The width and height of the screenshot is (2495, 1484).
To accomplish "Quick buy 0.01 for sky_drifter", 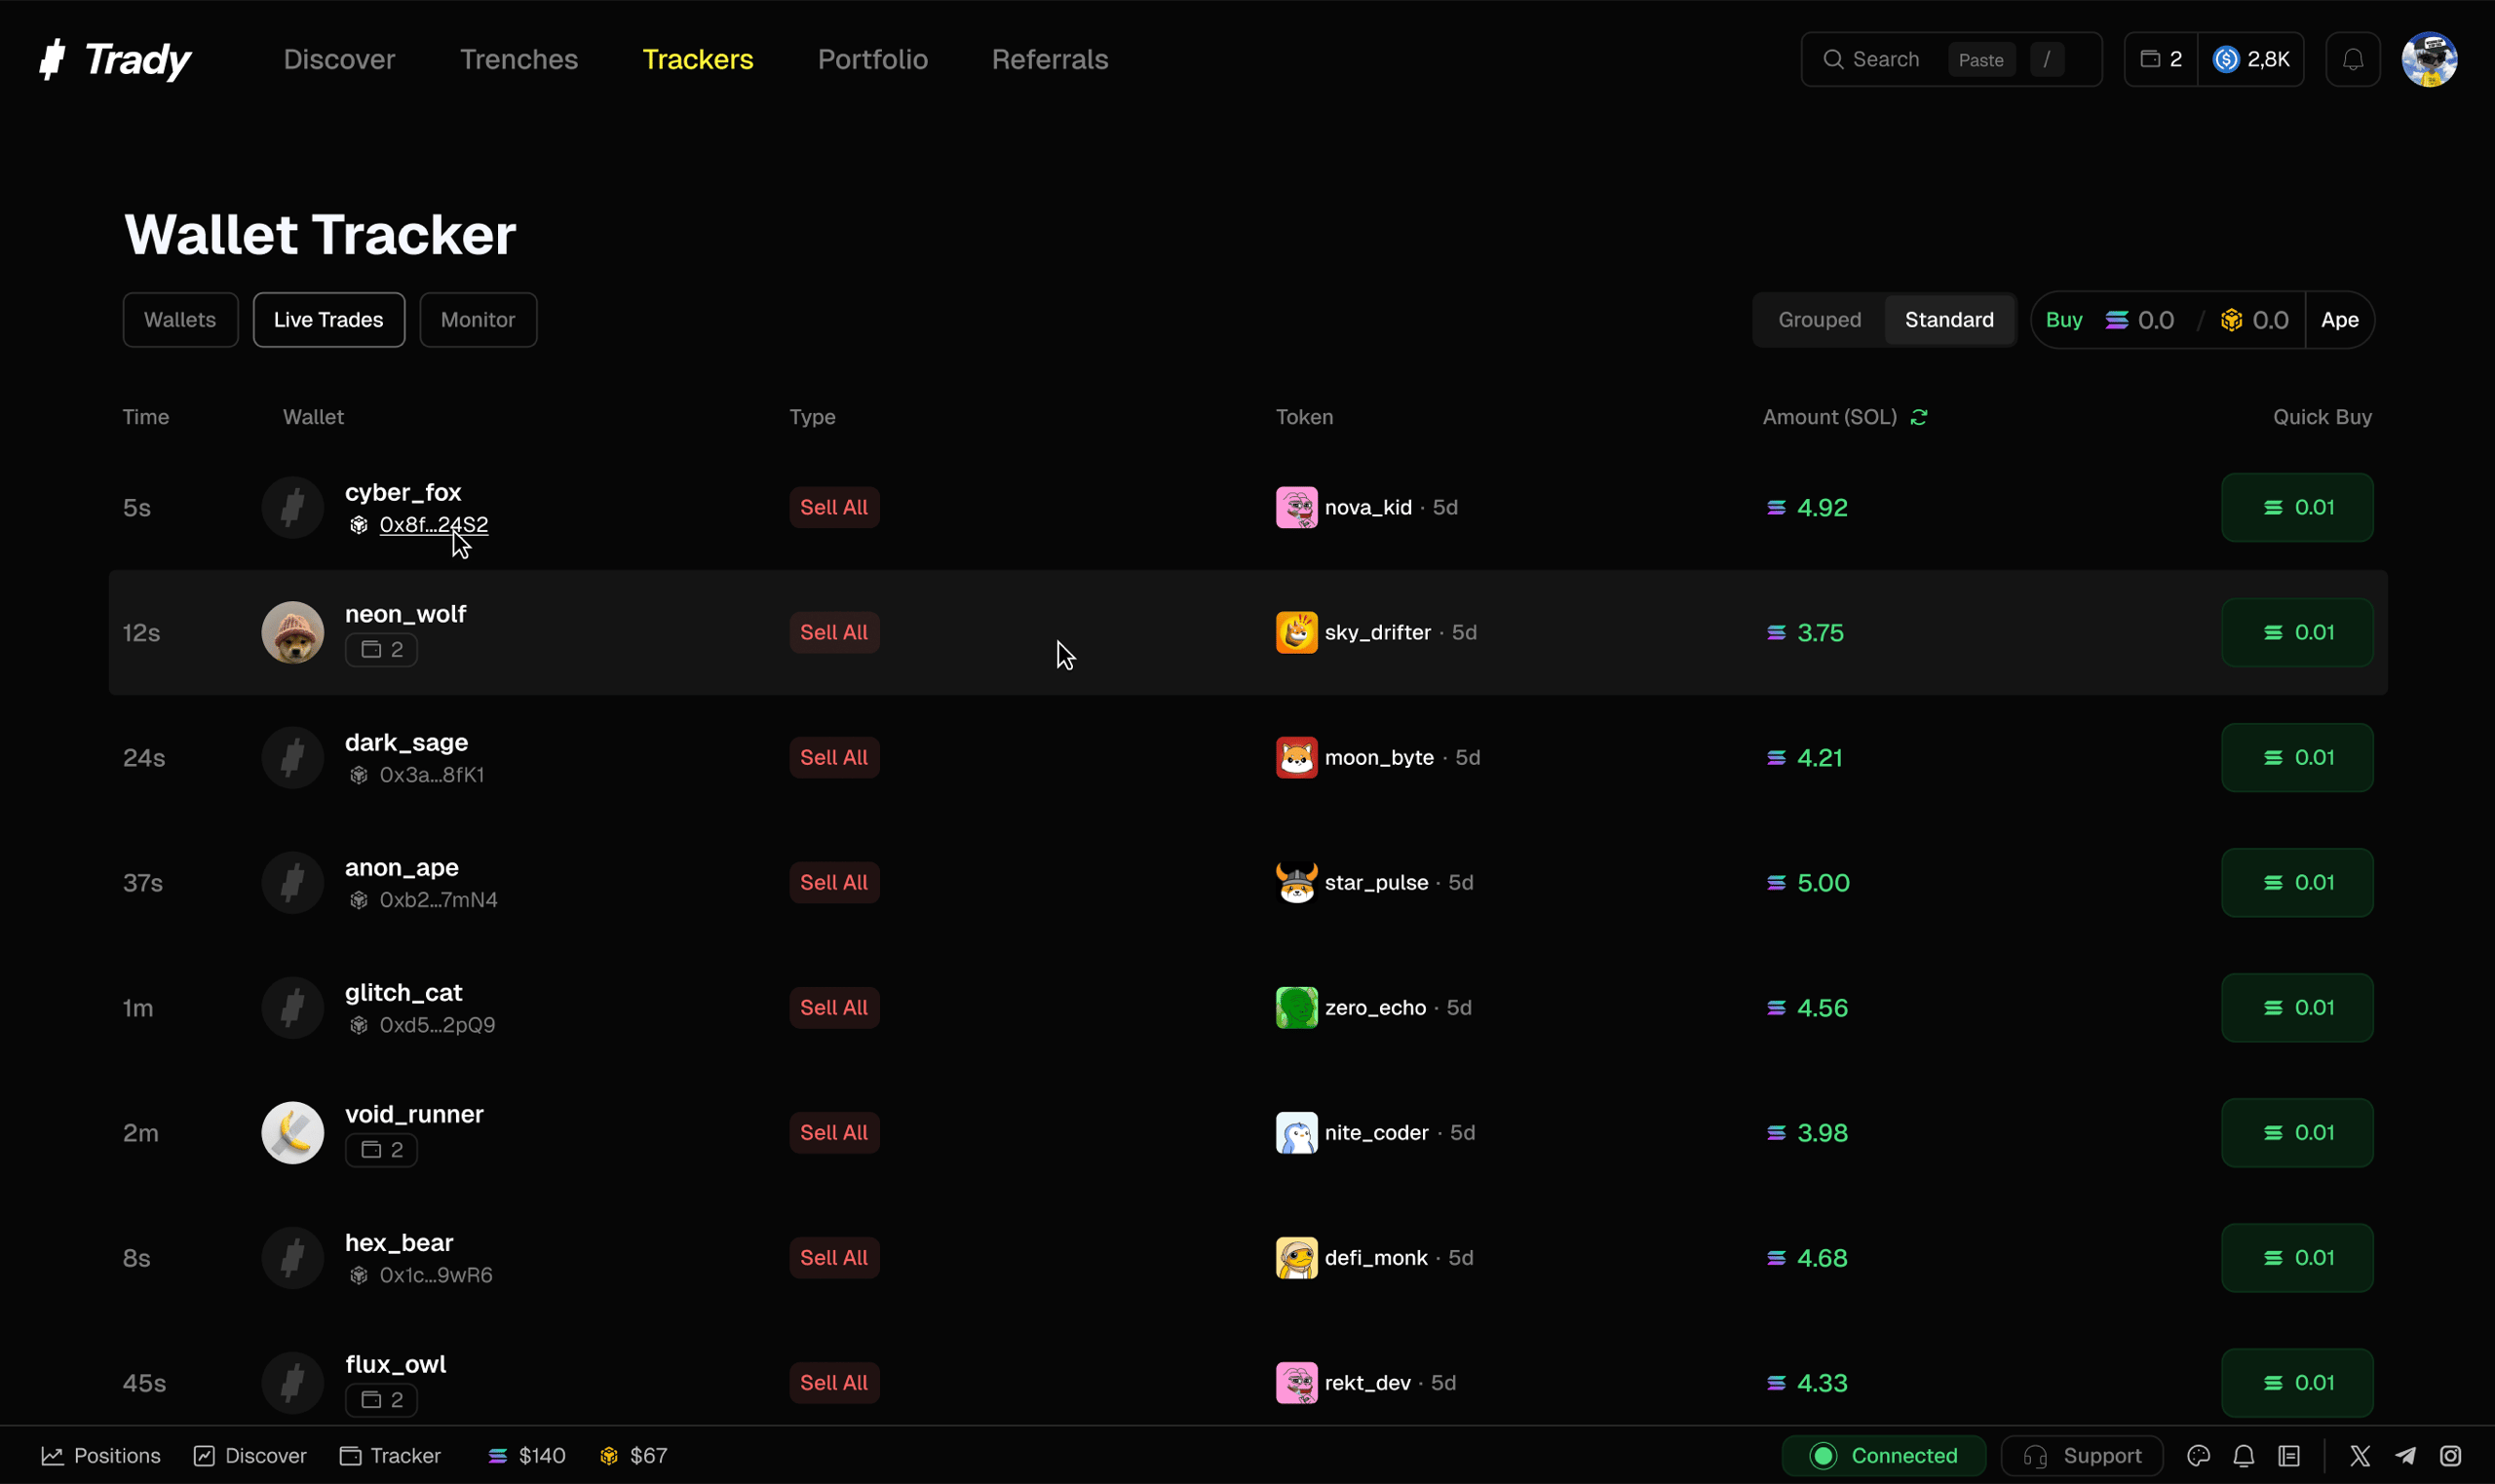I will pos(2296,632).
